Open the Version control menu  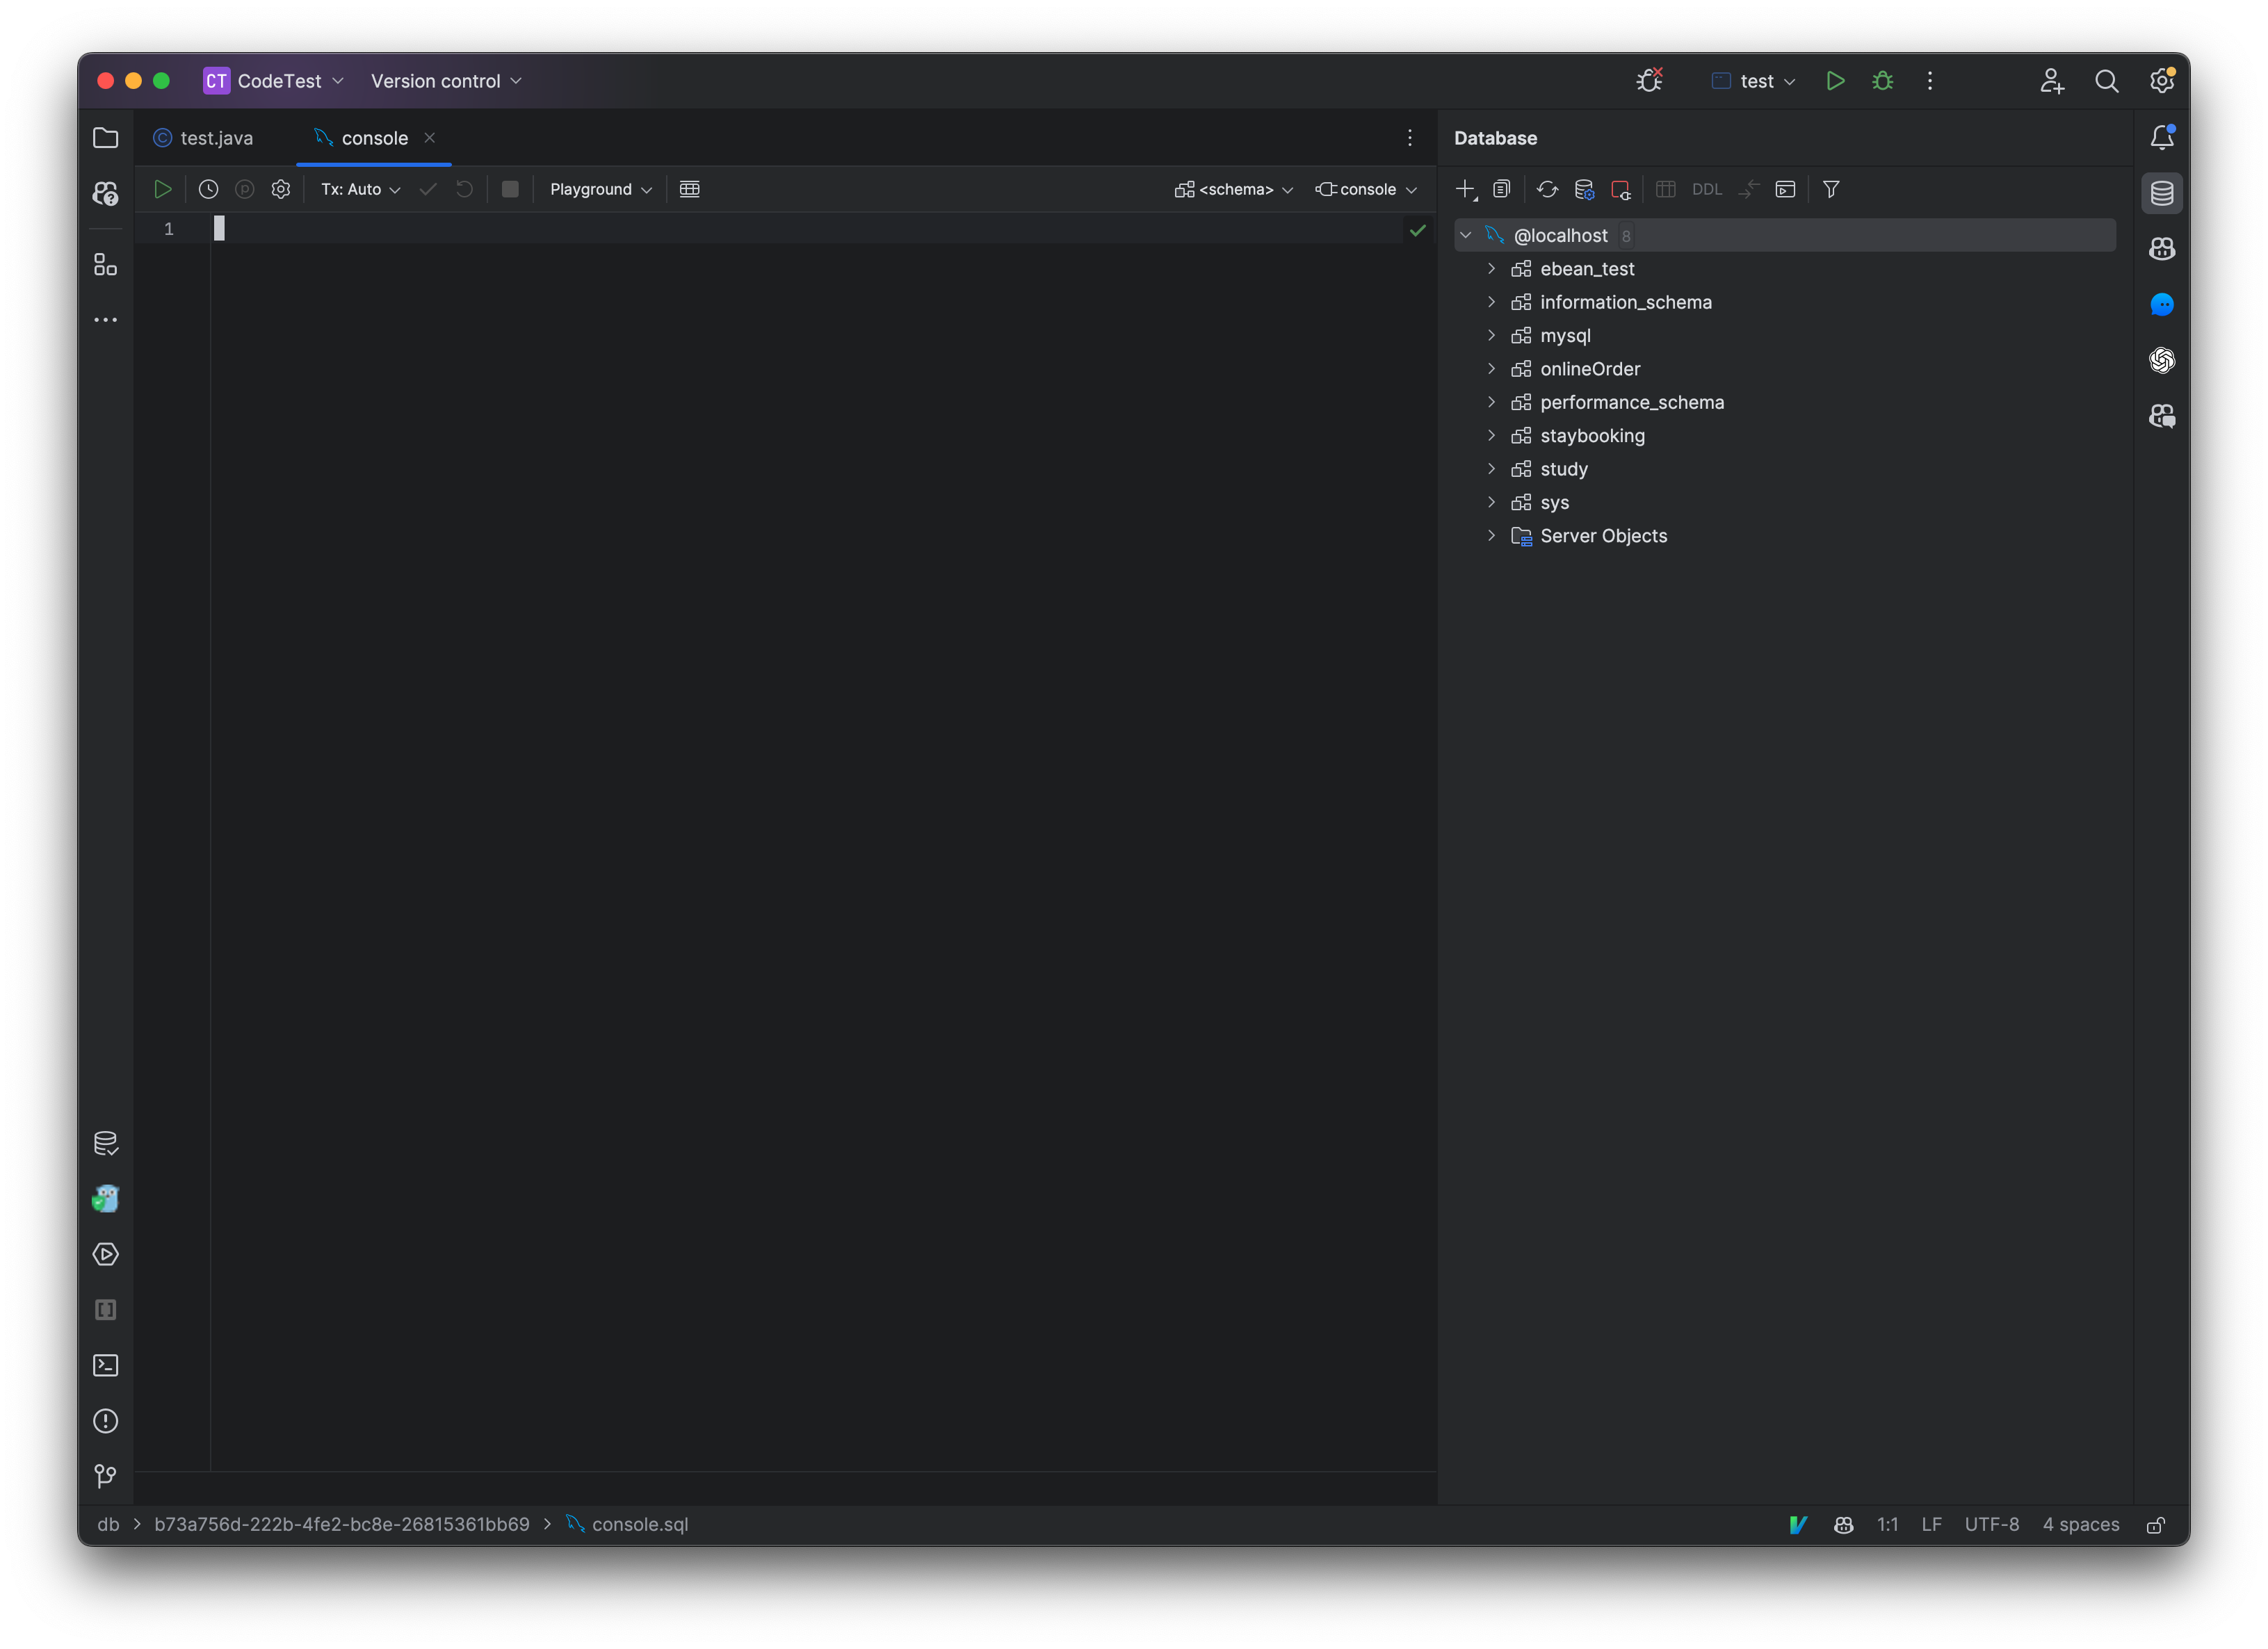click(445, 81)
